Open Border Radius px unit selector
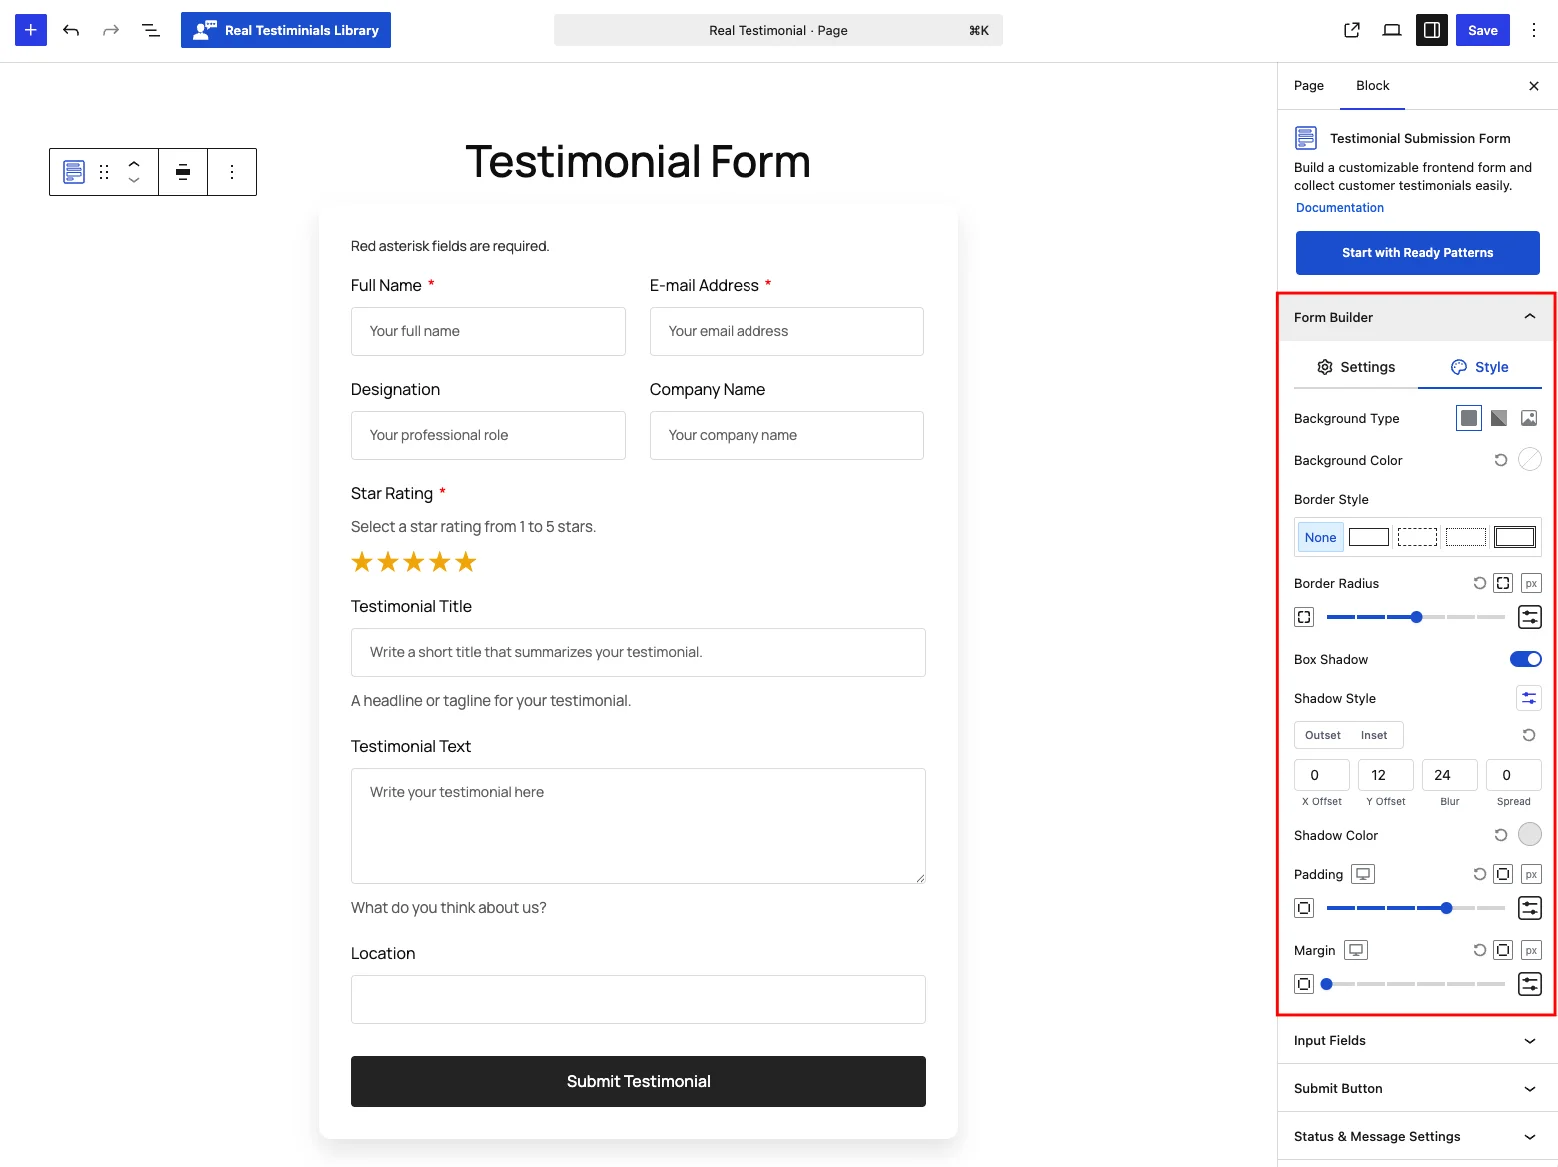Image resolution: width=1558 pixels, height=1167 pixels. 1531,583
